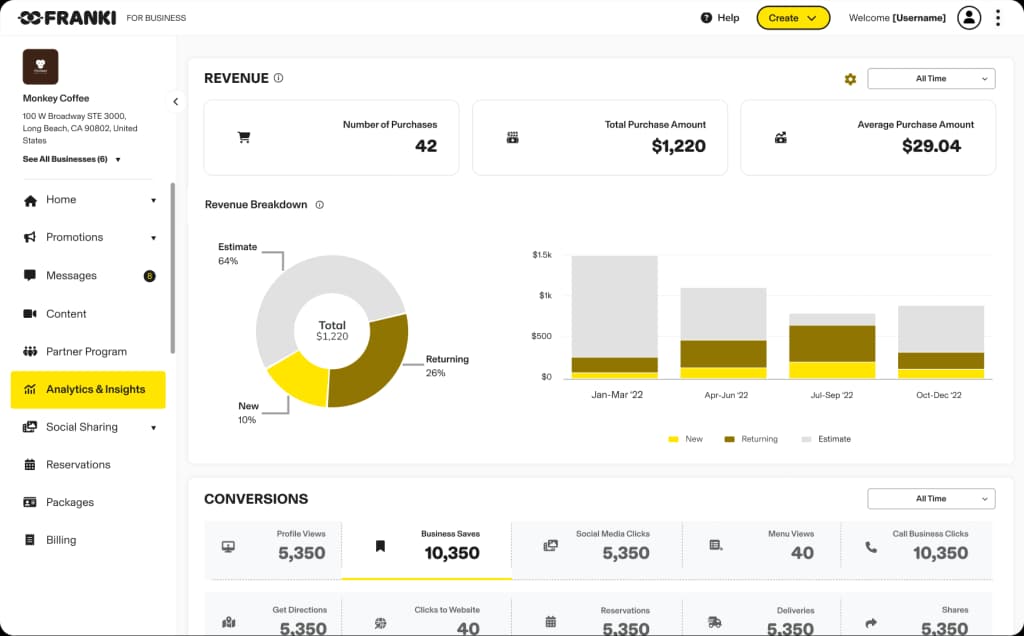
Task: Click the Content camera icon
Action: coord(30,314)
